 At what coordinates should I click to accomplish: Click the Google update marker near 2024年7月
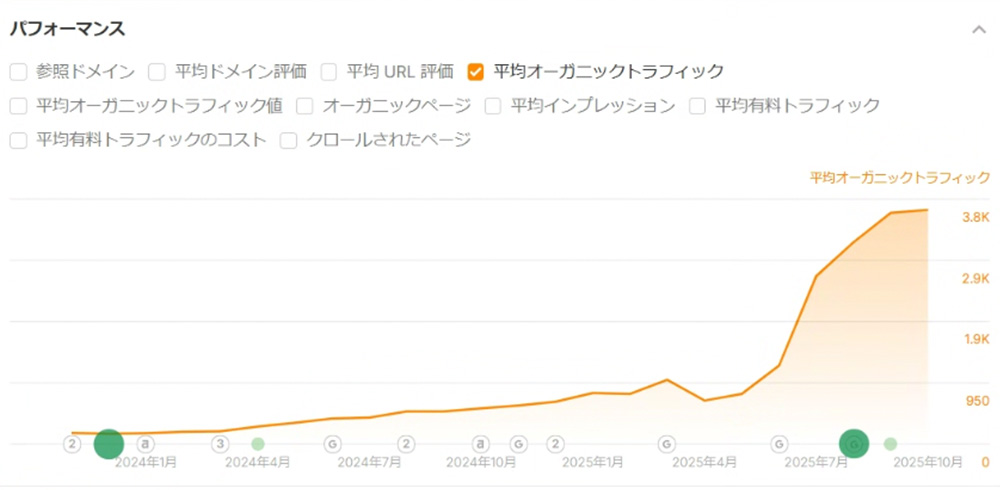332,444
